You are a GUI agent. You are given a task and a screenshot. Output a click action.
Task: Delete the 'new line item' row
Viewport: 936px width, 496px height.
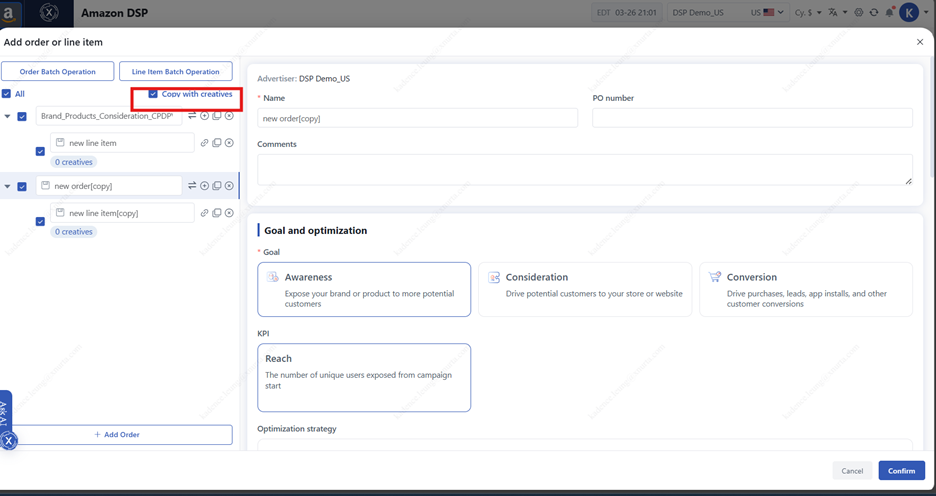coord(229,143)
